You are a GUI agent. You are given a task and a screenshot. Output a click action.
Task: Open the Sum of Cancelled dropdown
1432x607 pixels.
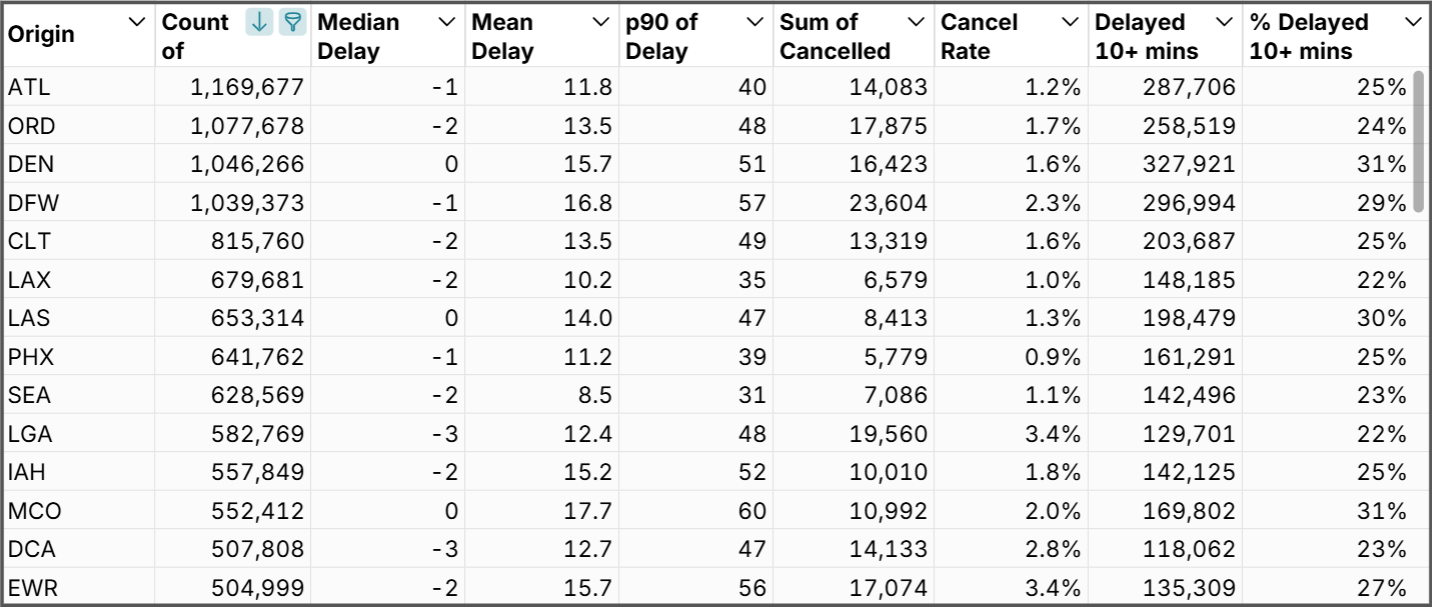pos(916,22)
